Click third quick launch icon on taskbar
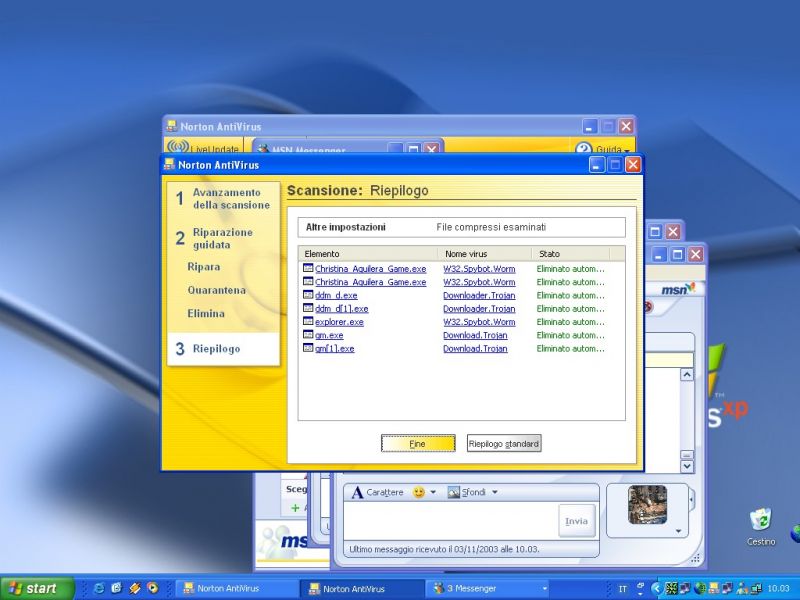The image size is (800, 600). pos(135,588)
